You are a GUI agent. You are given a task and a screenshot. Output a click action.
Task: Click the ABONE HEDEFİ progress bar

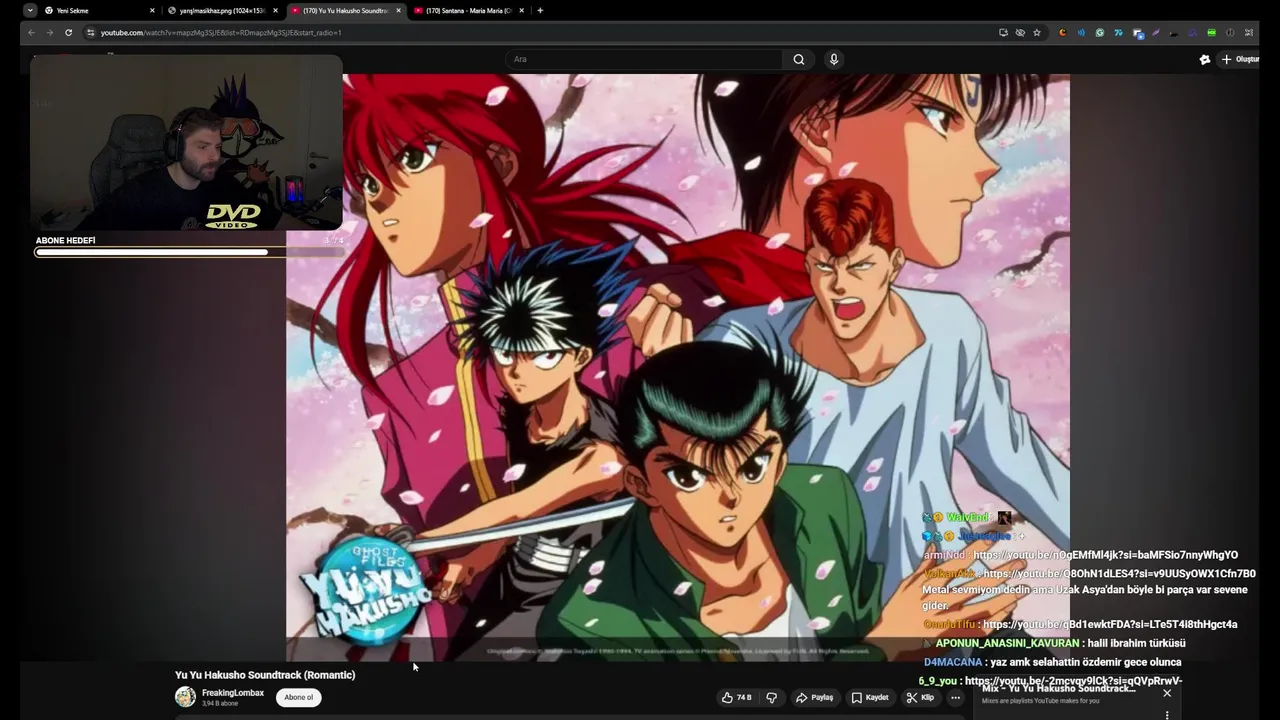[x=189, y=252]
